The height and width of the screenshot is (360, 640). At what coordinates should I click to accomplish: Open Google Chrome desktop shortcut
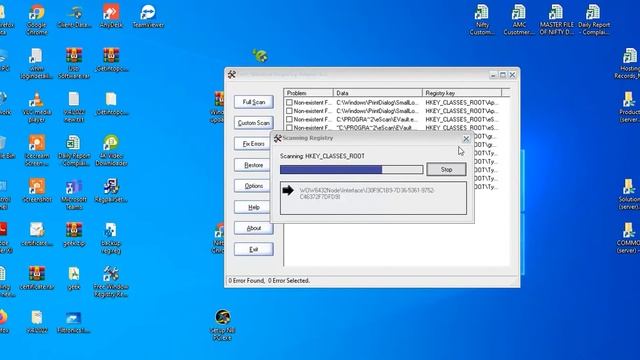coord(37,20)
